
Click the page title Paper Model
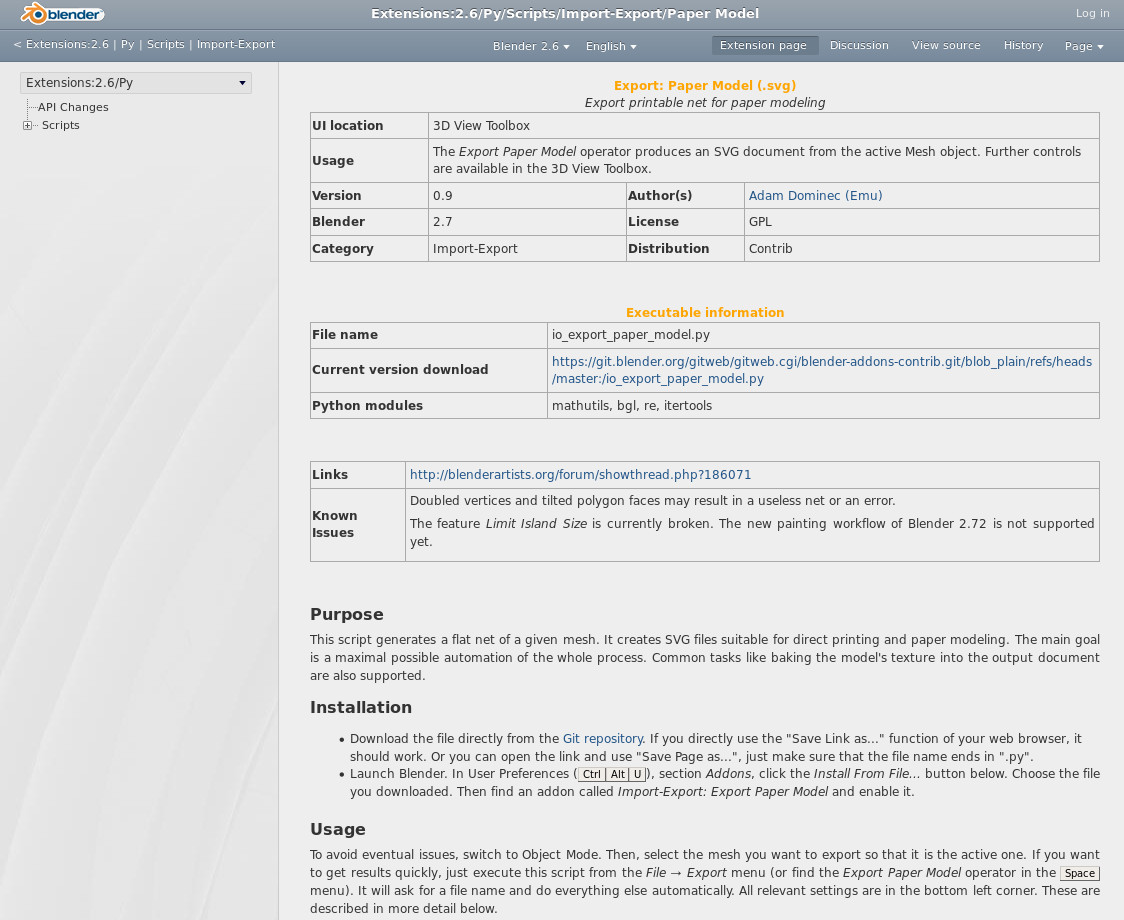coord(565,14)
